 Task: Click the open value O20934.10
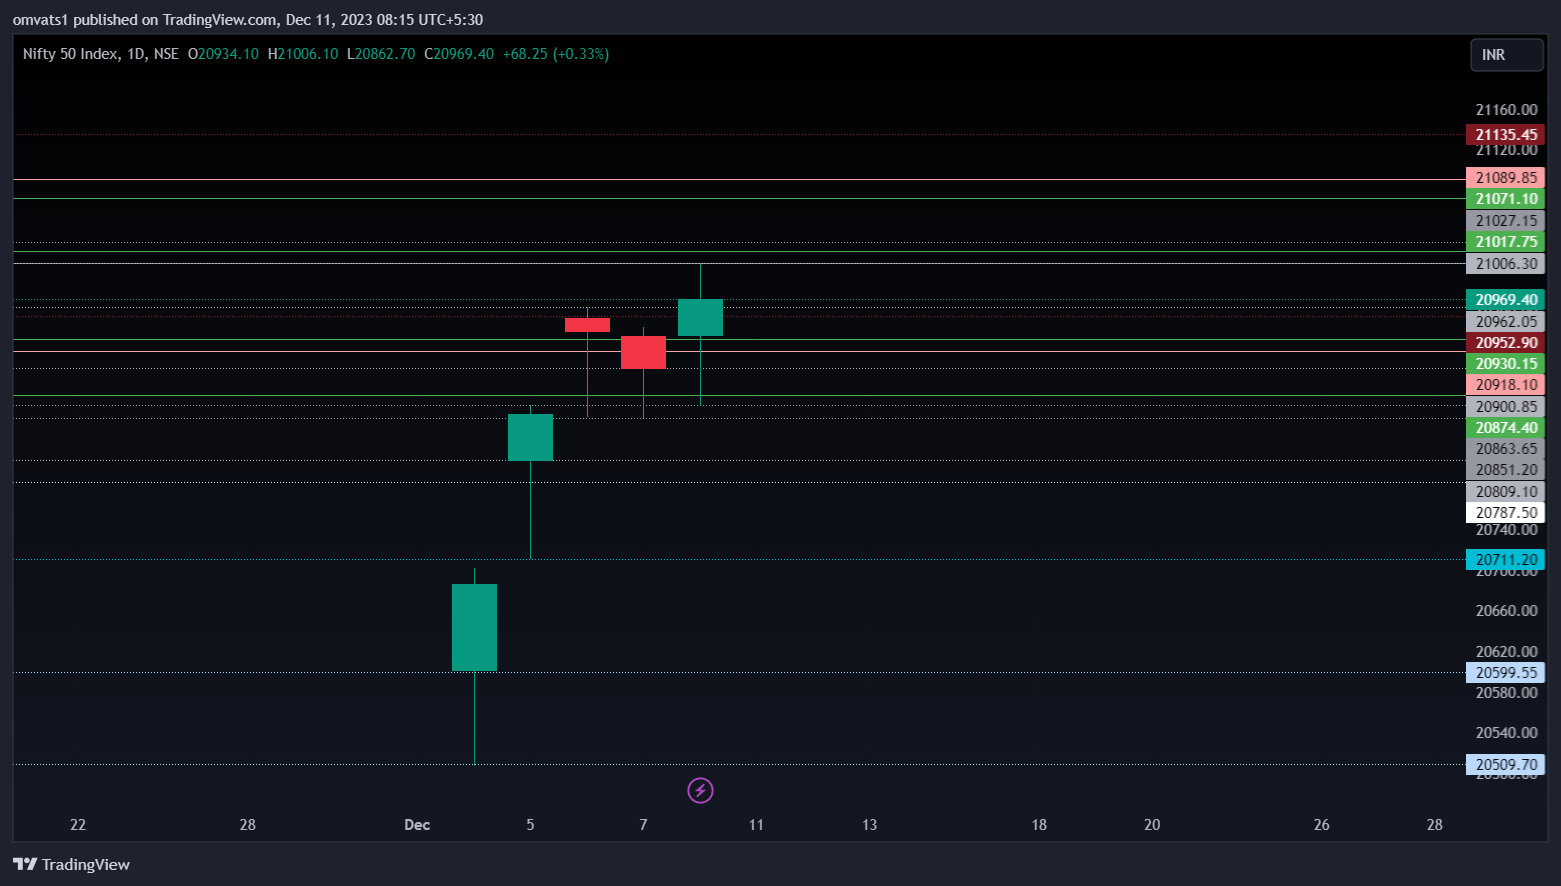pyautogui.click(x=223, y=54)
